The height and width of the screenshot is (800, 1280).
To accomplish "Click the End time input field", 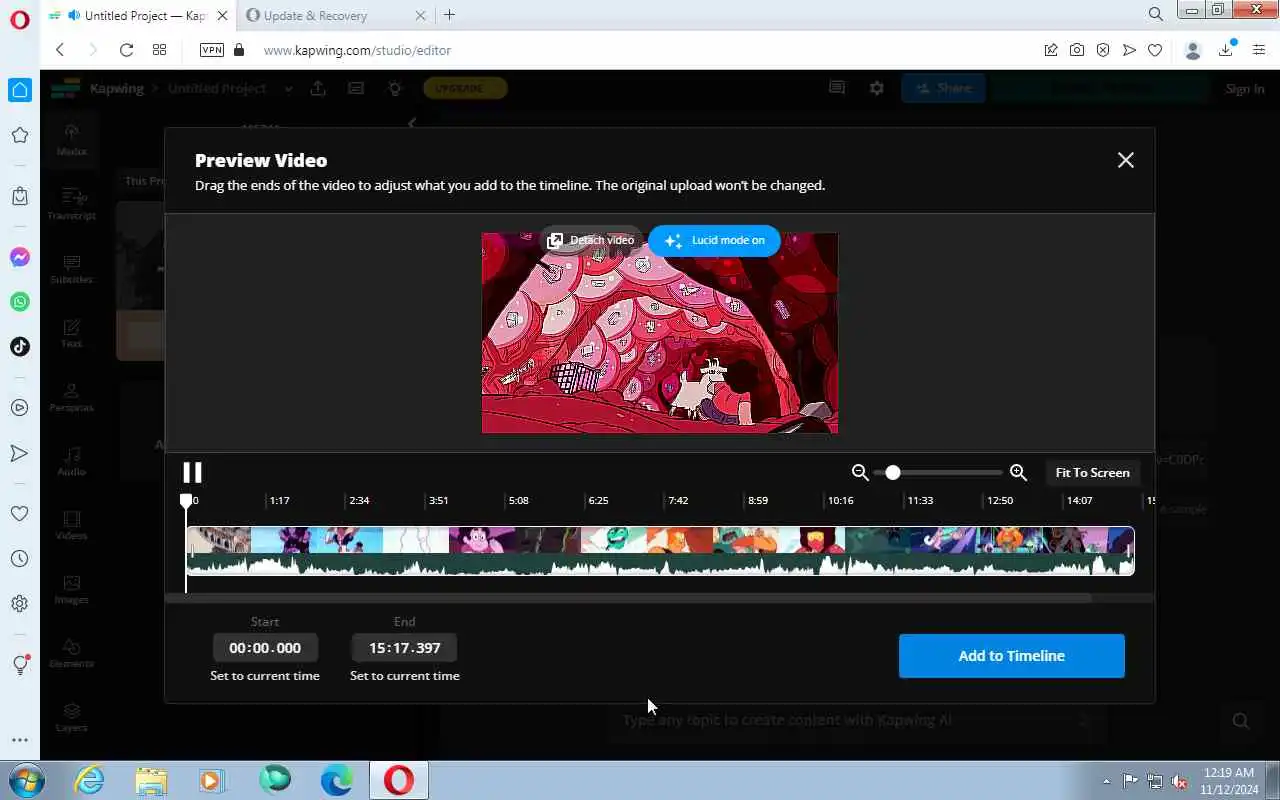I will tap(404, 648).
